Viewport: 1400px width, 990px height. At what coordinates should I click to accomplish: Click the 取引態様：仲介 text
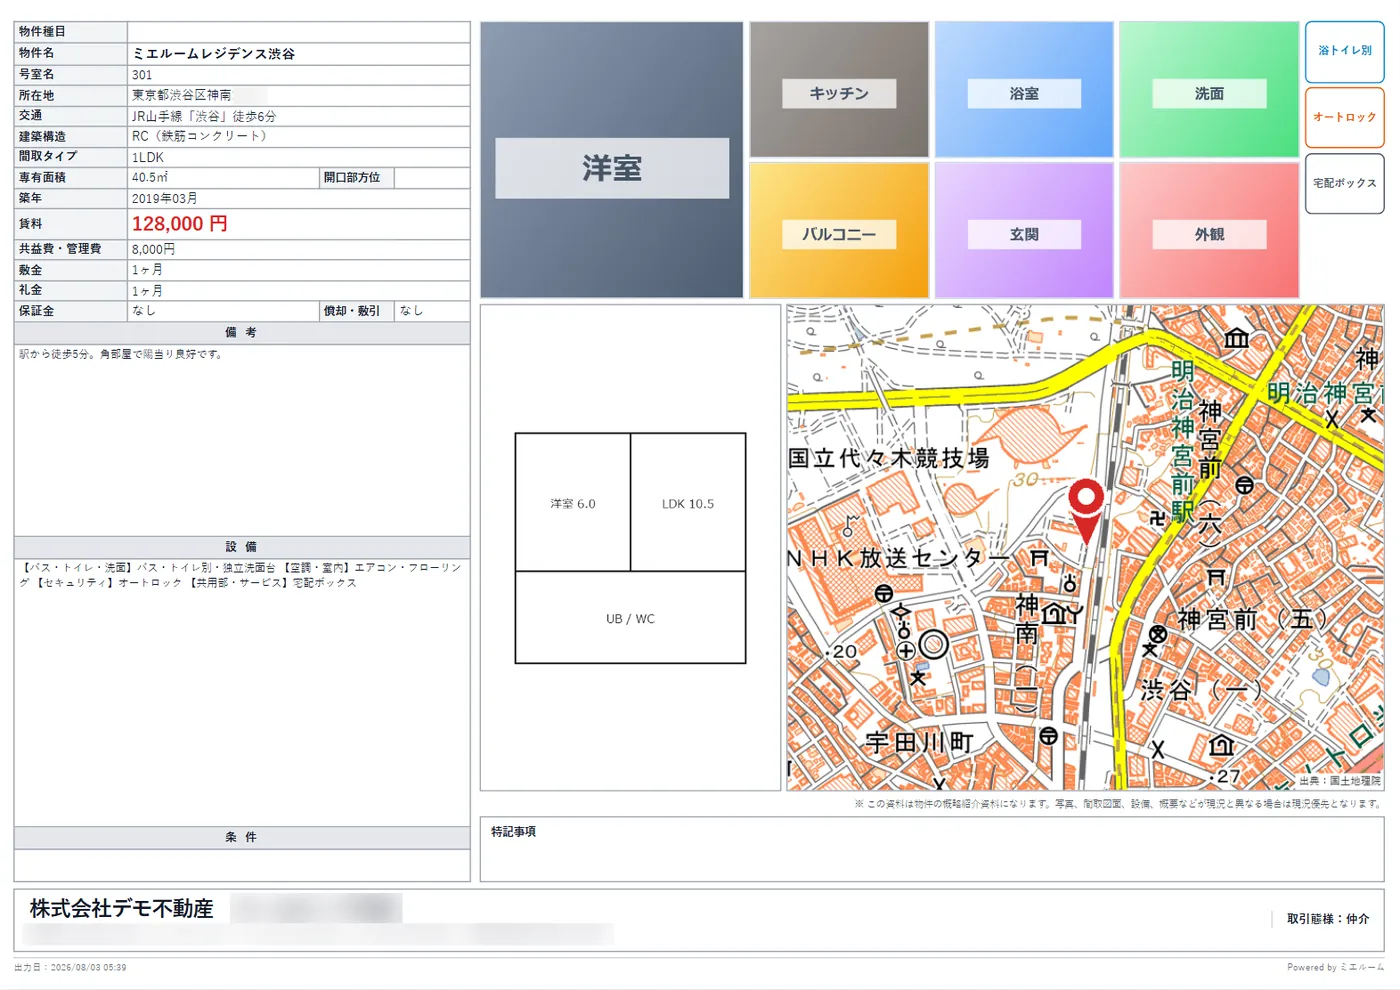[x=1328, y=919]
